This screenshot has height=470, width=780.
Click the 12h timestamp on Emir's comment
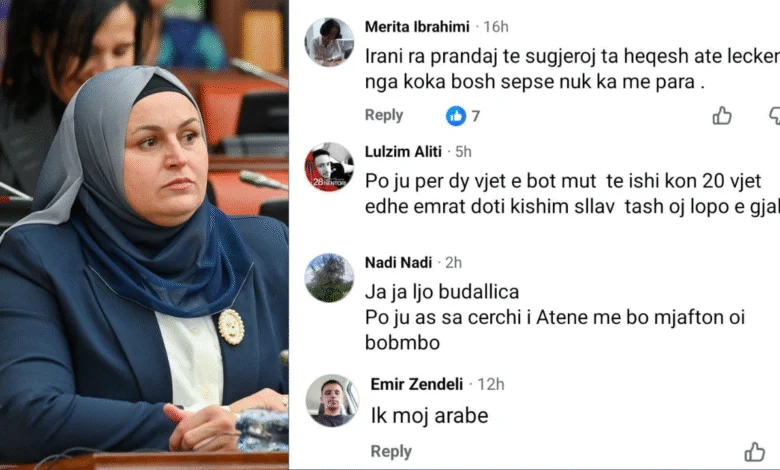490,384
